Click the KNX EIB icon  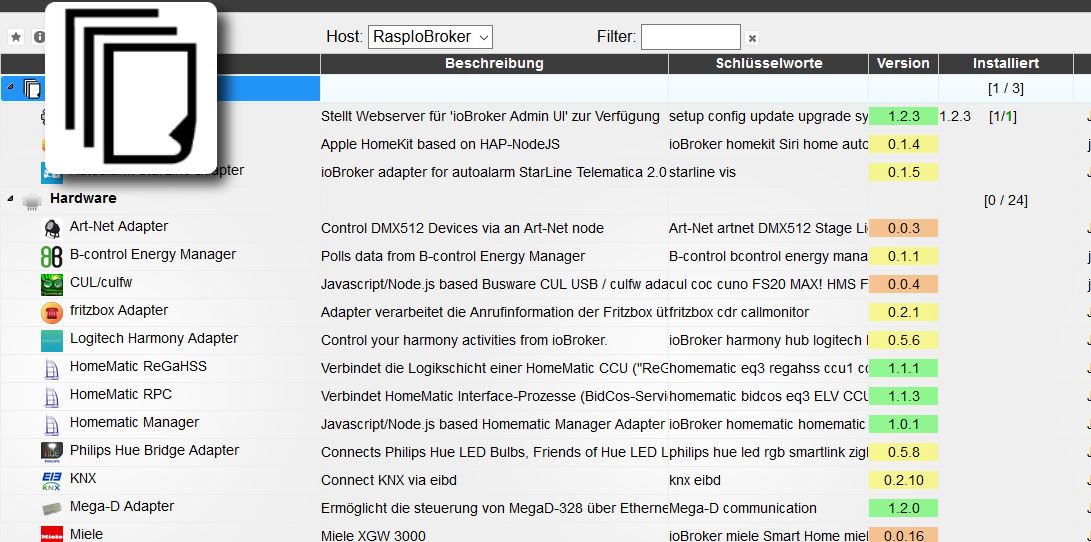coord(51,481)
